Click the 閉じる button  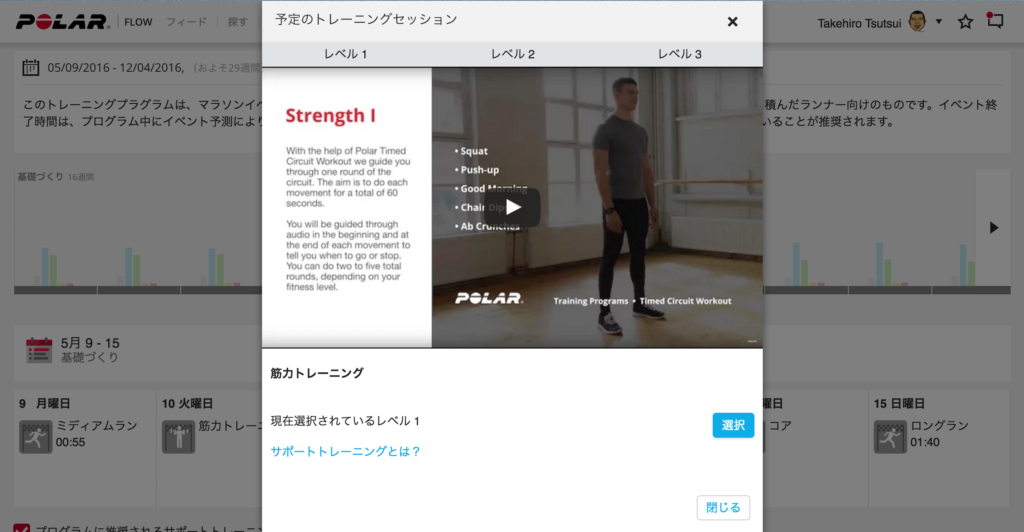coord(723,507)
